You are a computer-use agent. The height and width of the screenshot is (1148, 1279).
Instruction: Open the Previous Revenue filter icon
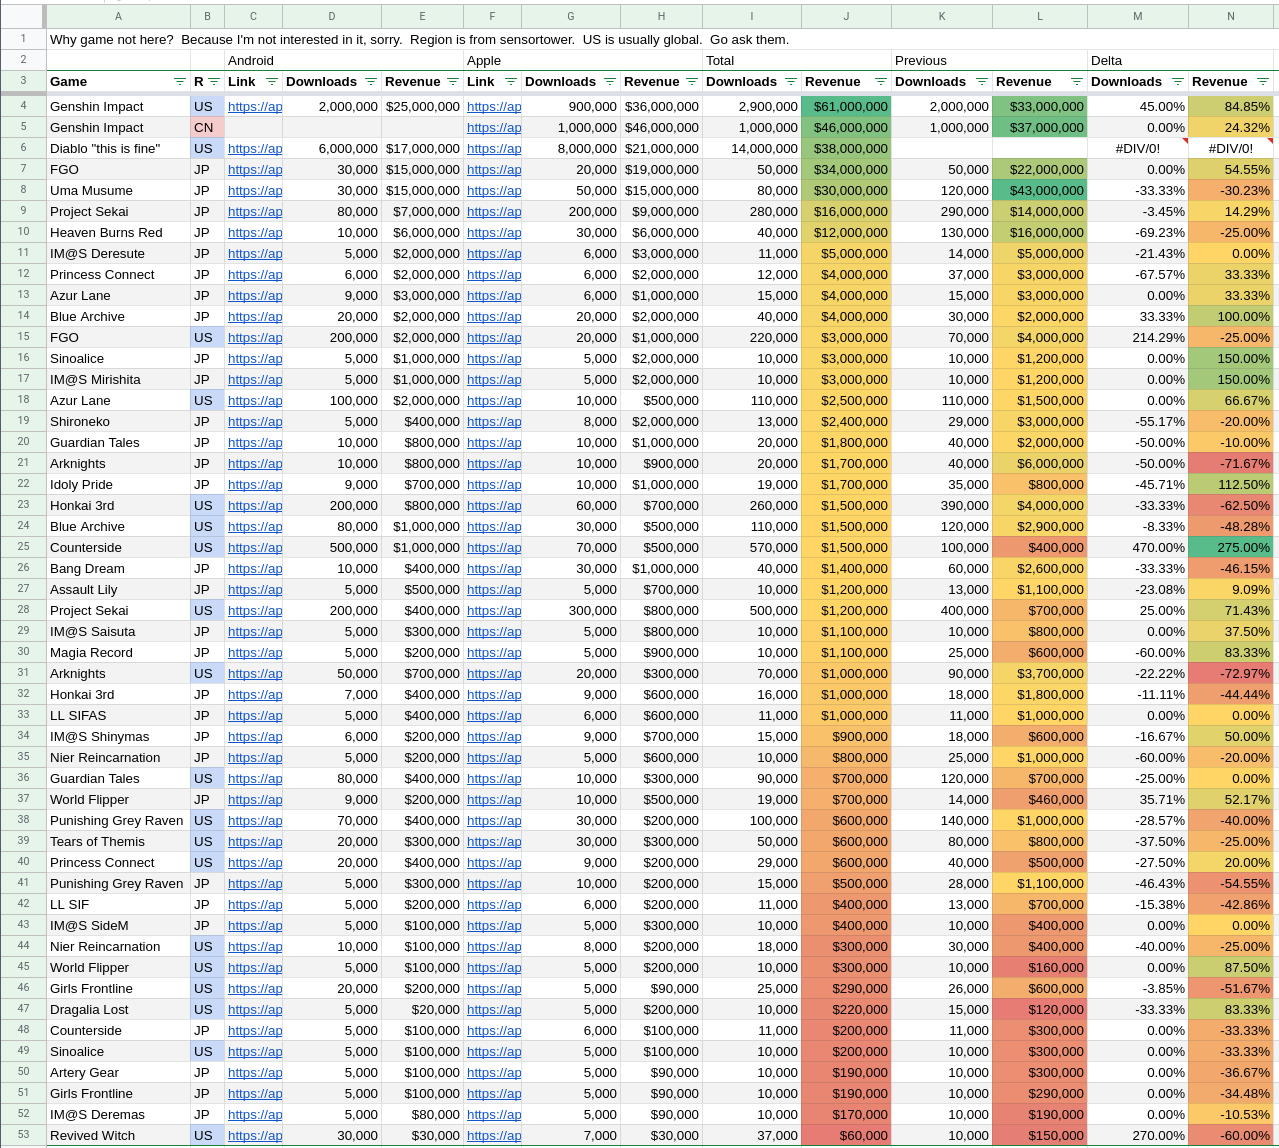[x=1077, y=82]
